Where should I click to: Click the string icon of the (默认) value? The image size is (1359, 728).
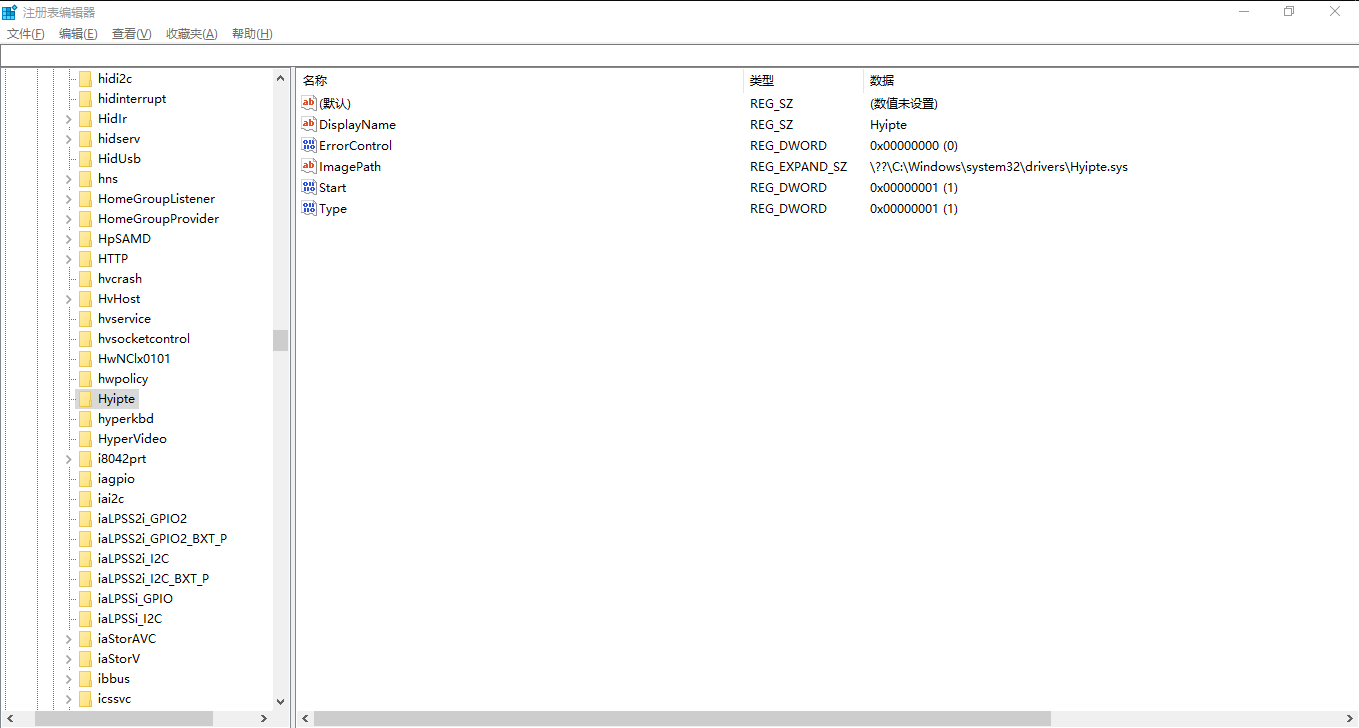(309, 103)
